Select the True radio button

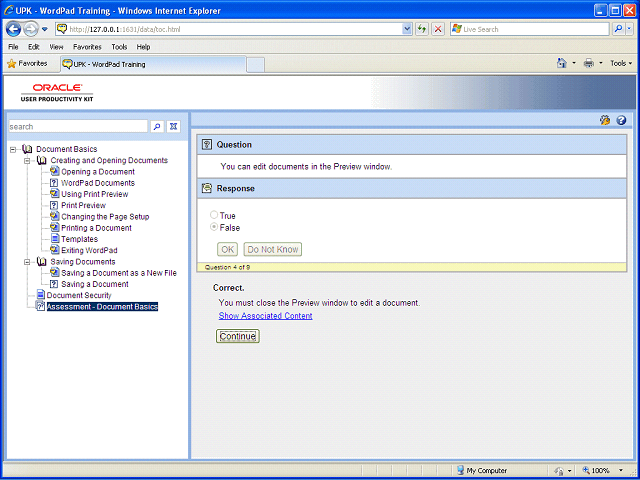pyautogui.click(x=214, y=215)
